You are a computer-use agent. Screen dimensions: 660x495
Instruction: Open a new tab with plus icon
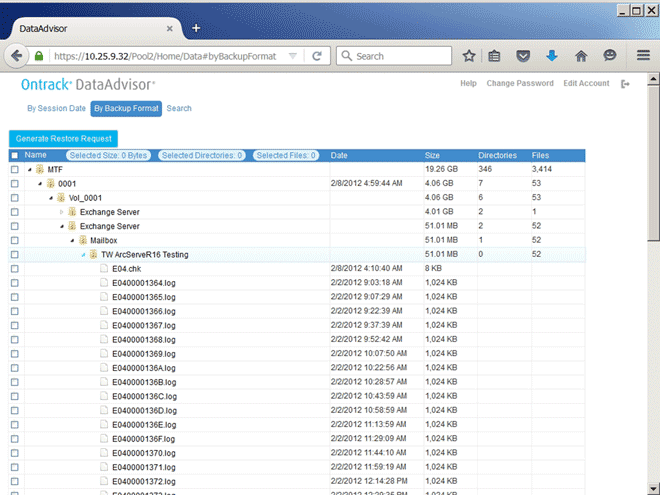(x=196, y=28)
